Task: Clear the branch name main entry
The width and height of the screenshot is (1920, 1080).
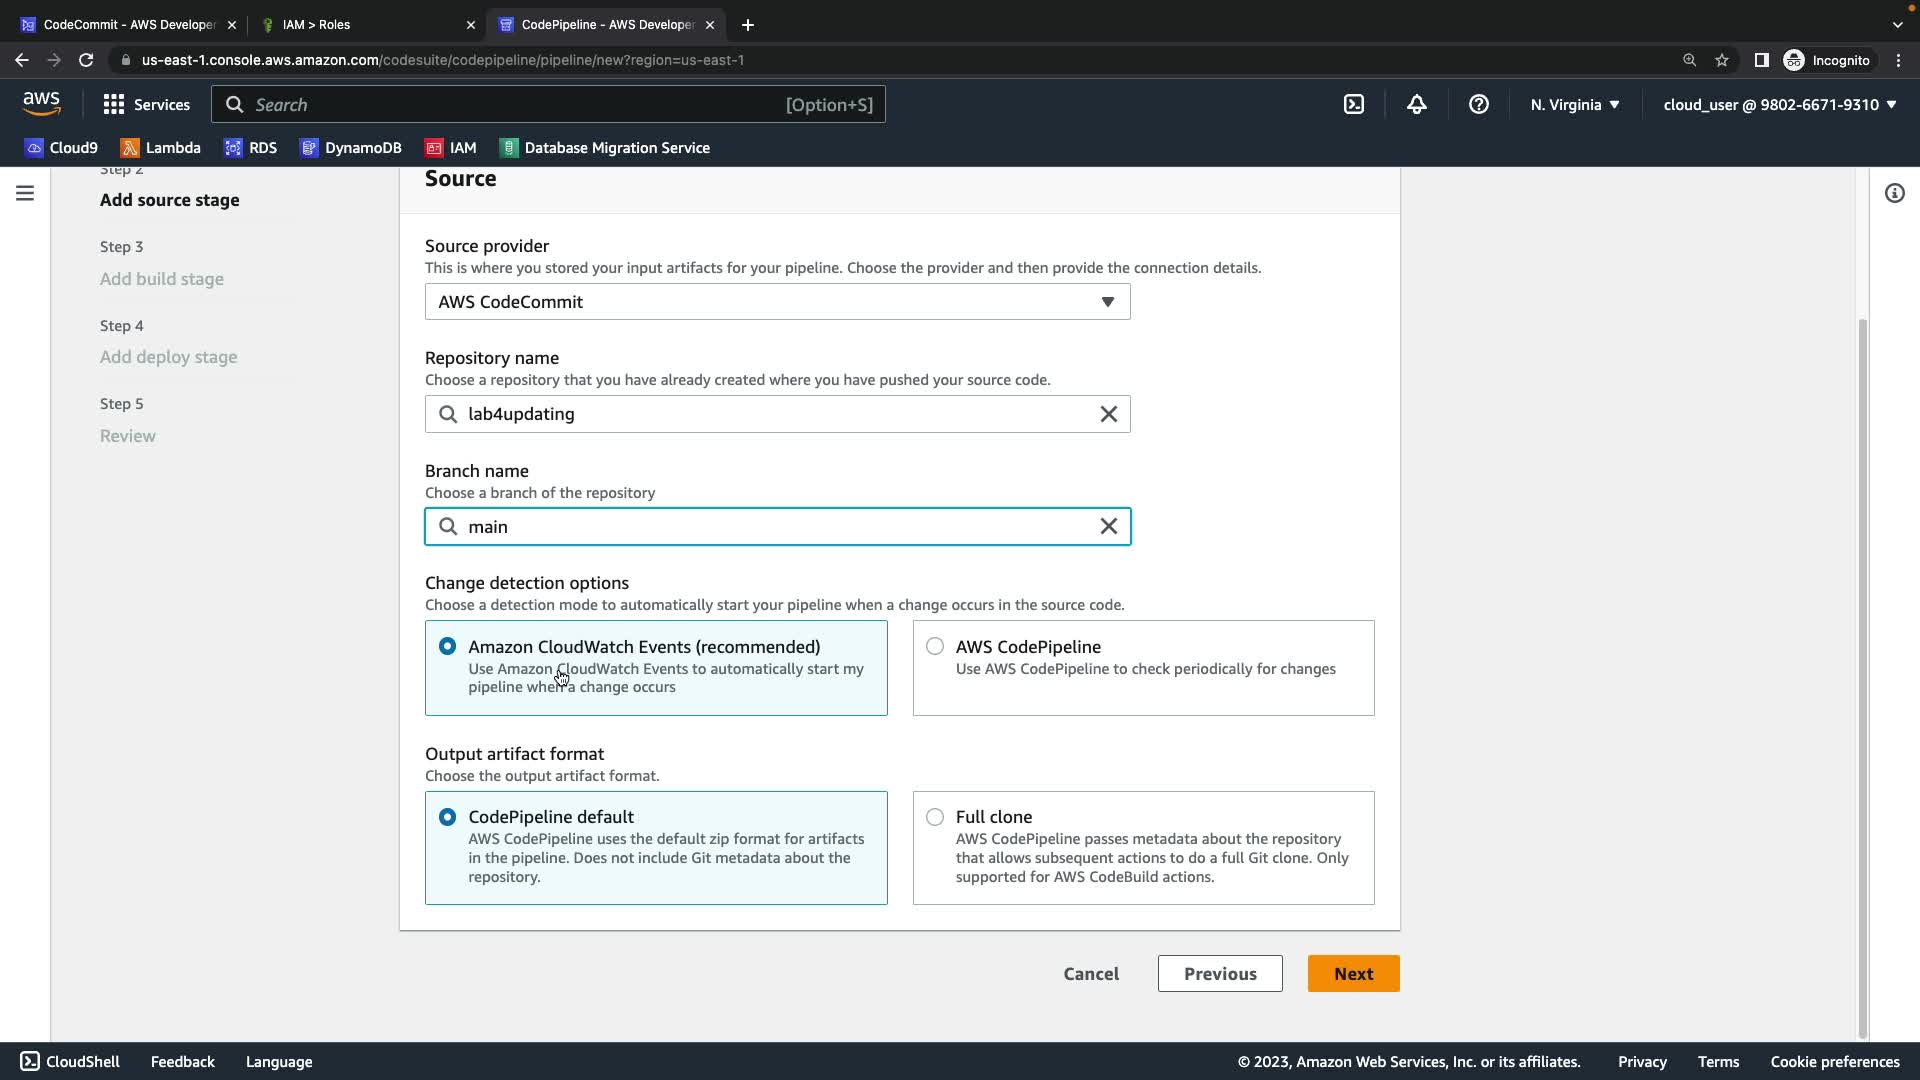Action: coord(1108,527)
